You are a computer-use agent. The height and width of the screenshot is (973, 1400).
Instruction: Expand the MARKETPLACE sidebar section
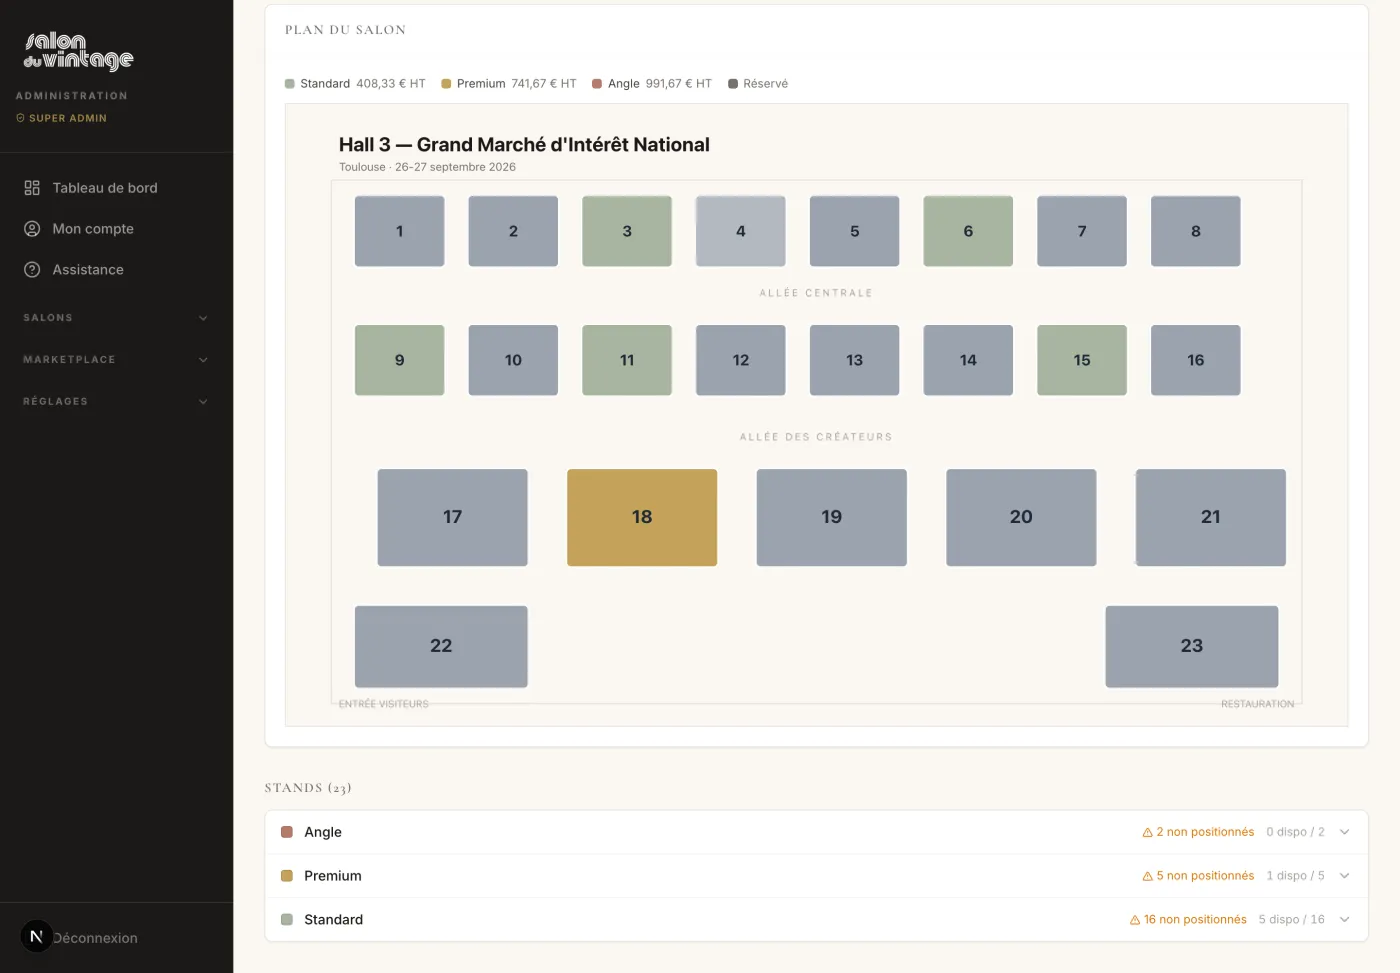(116, 360)
